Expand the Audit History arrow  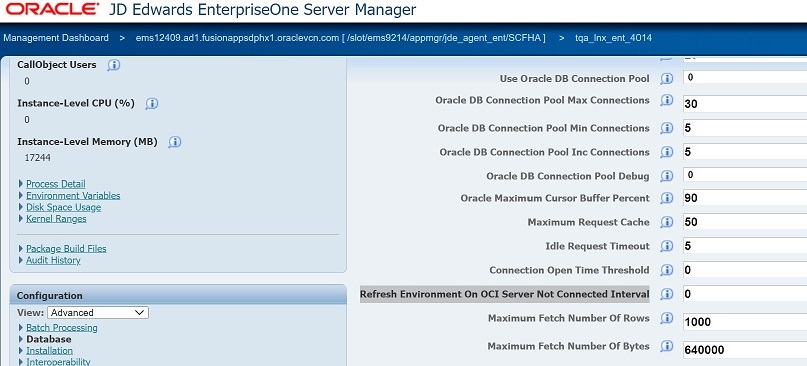coord(21,260)
